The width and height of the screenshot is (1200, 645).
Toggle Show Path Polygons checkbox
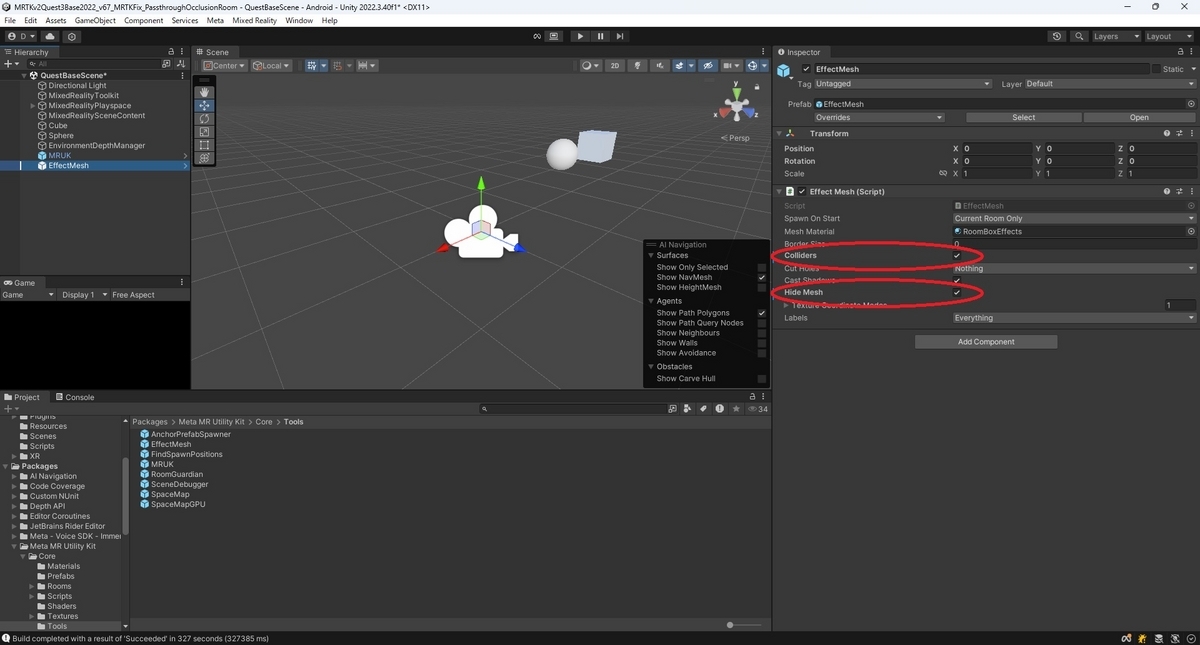762,313
